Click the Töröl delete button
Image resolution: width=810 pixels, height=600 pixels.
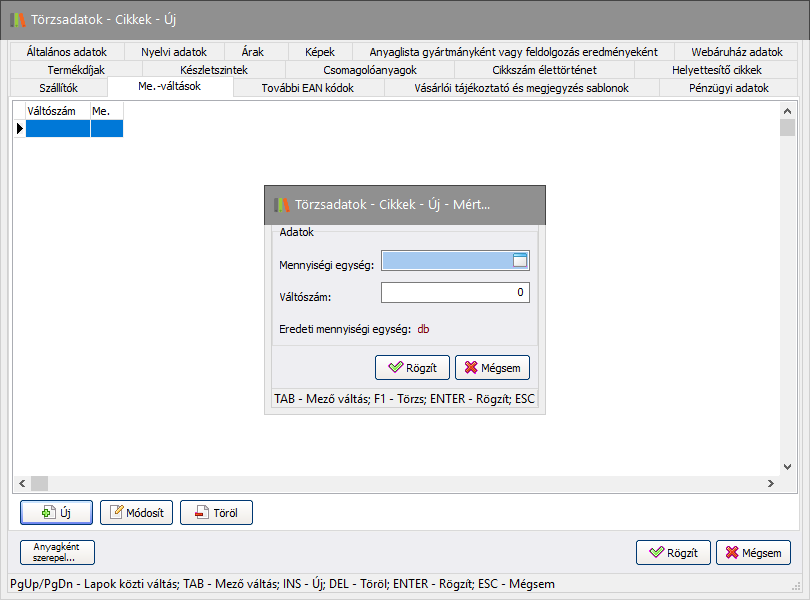tap(216, 513)
